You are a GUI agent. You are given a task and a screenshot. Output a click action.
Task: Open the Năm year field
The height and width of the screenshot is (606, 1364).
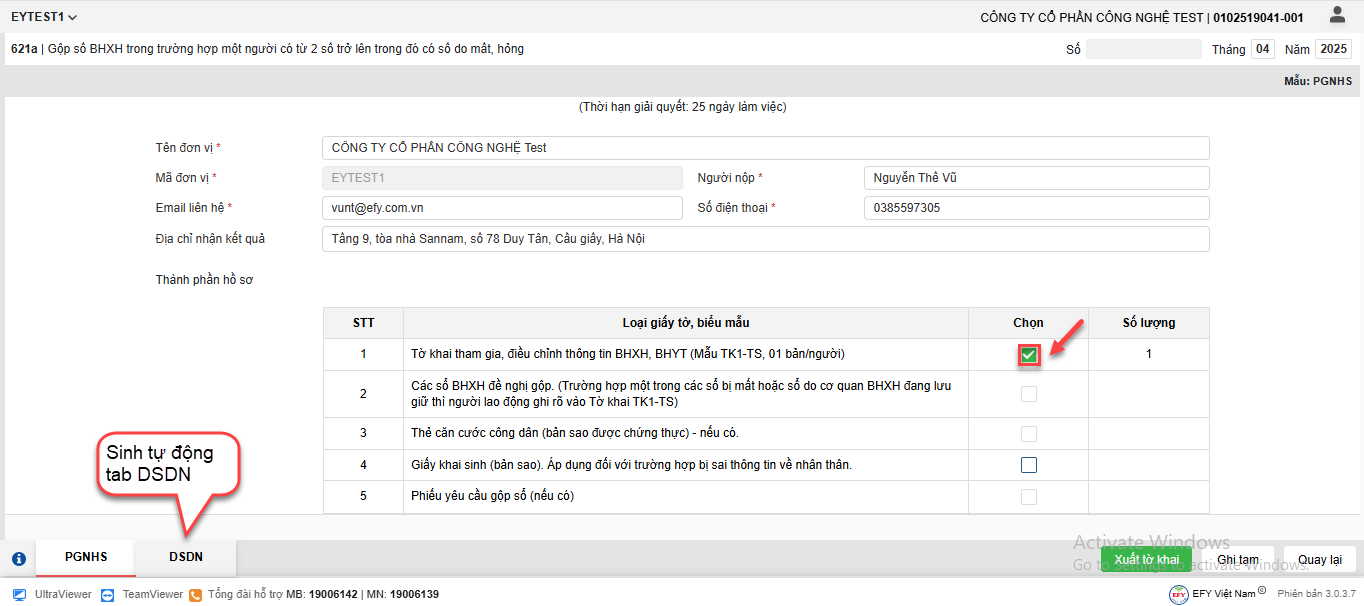(1332, 49)
